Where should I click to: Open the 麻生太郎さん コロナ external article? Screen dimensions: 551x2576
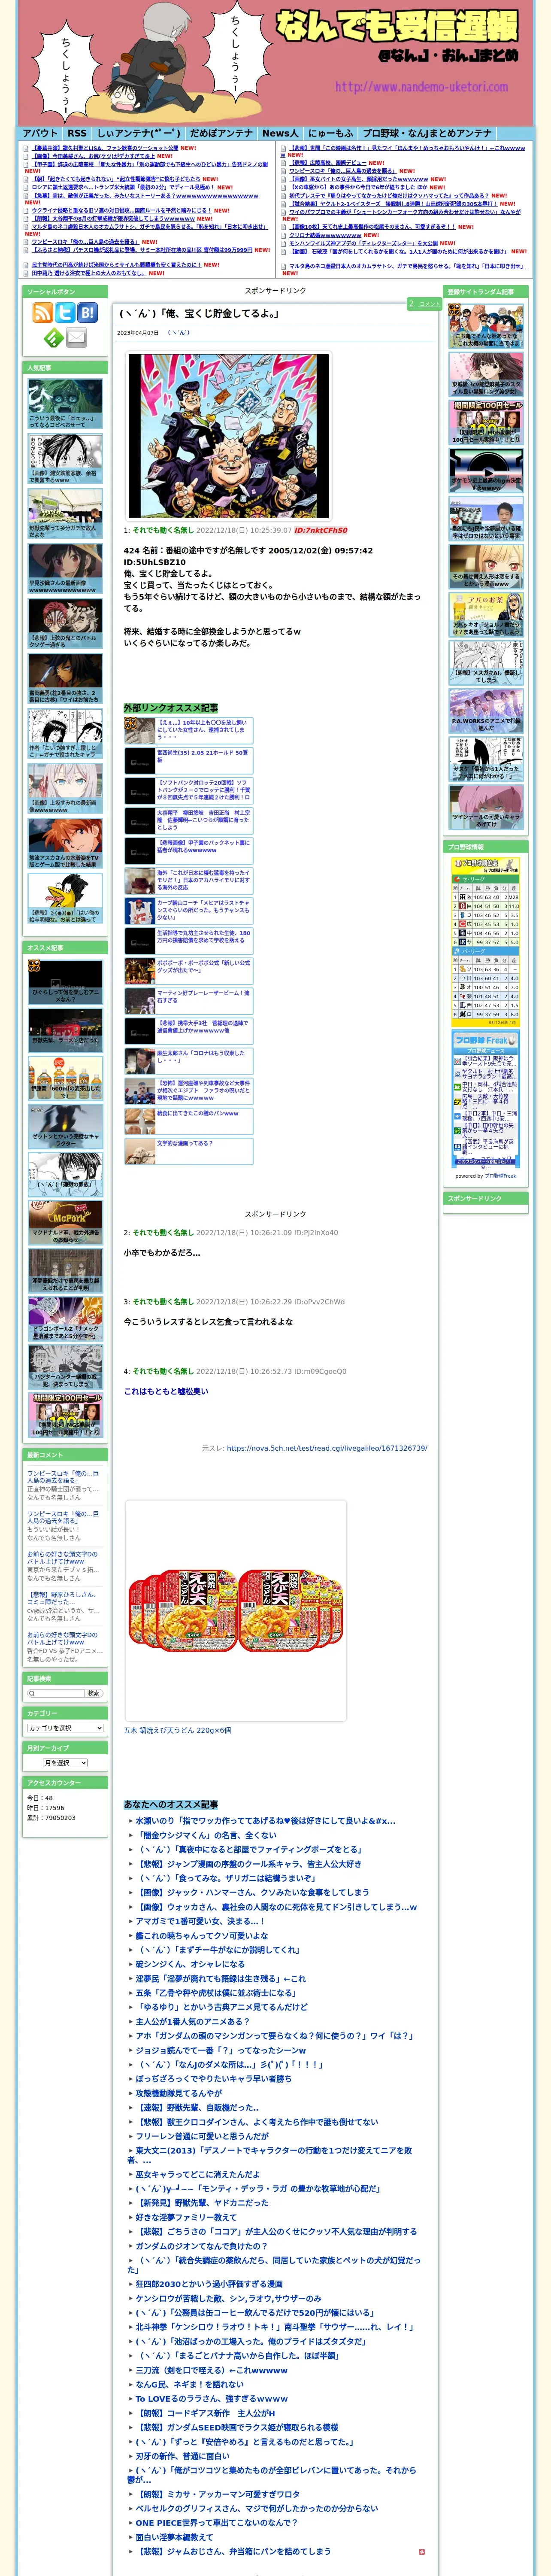(188, 1060)
